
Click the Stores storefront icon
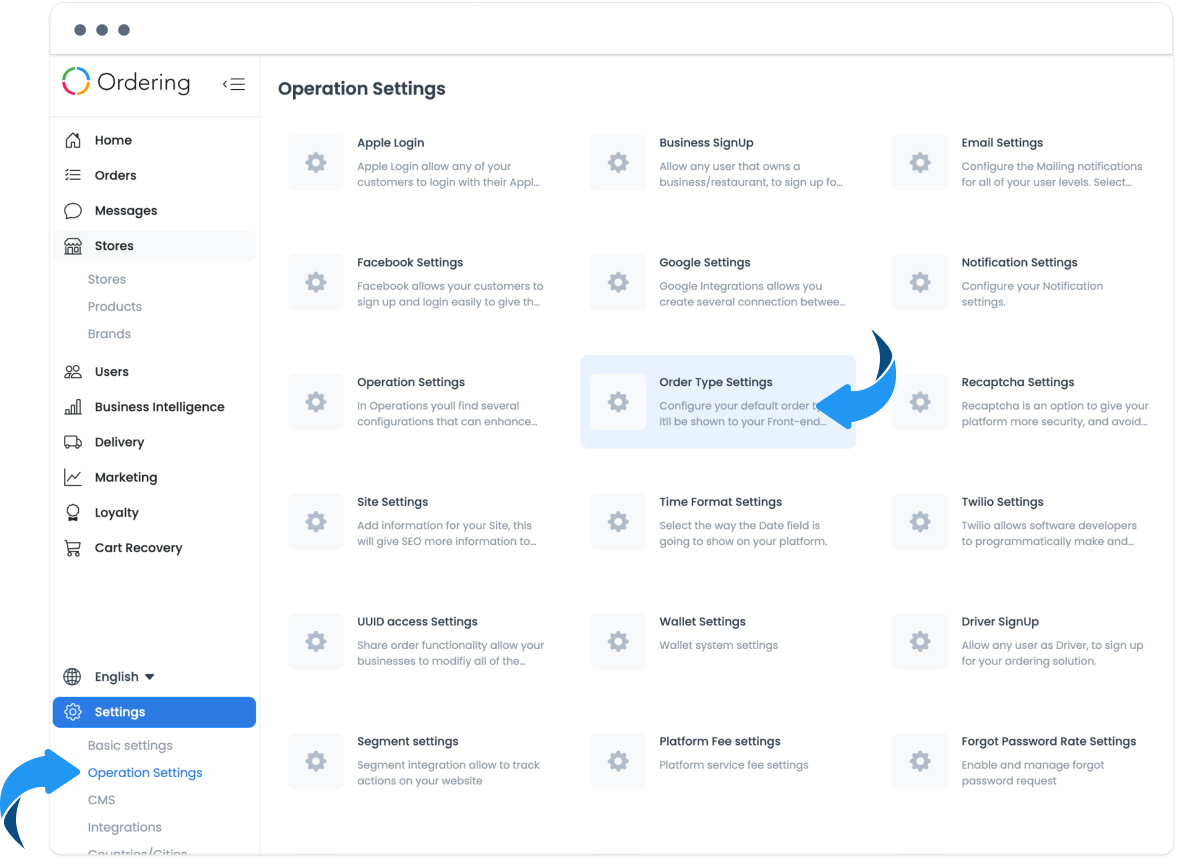tap(73, 246)
